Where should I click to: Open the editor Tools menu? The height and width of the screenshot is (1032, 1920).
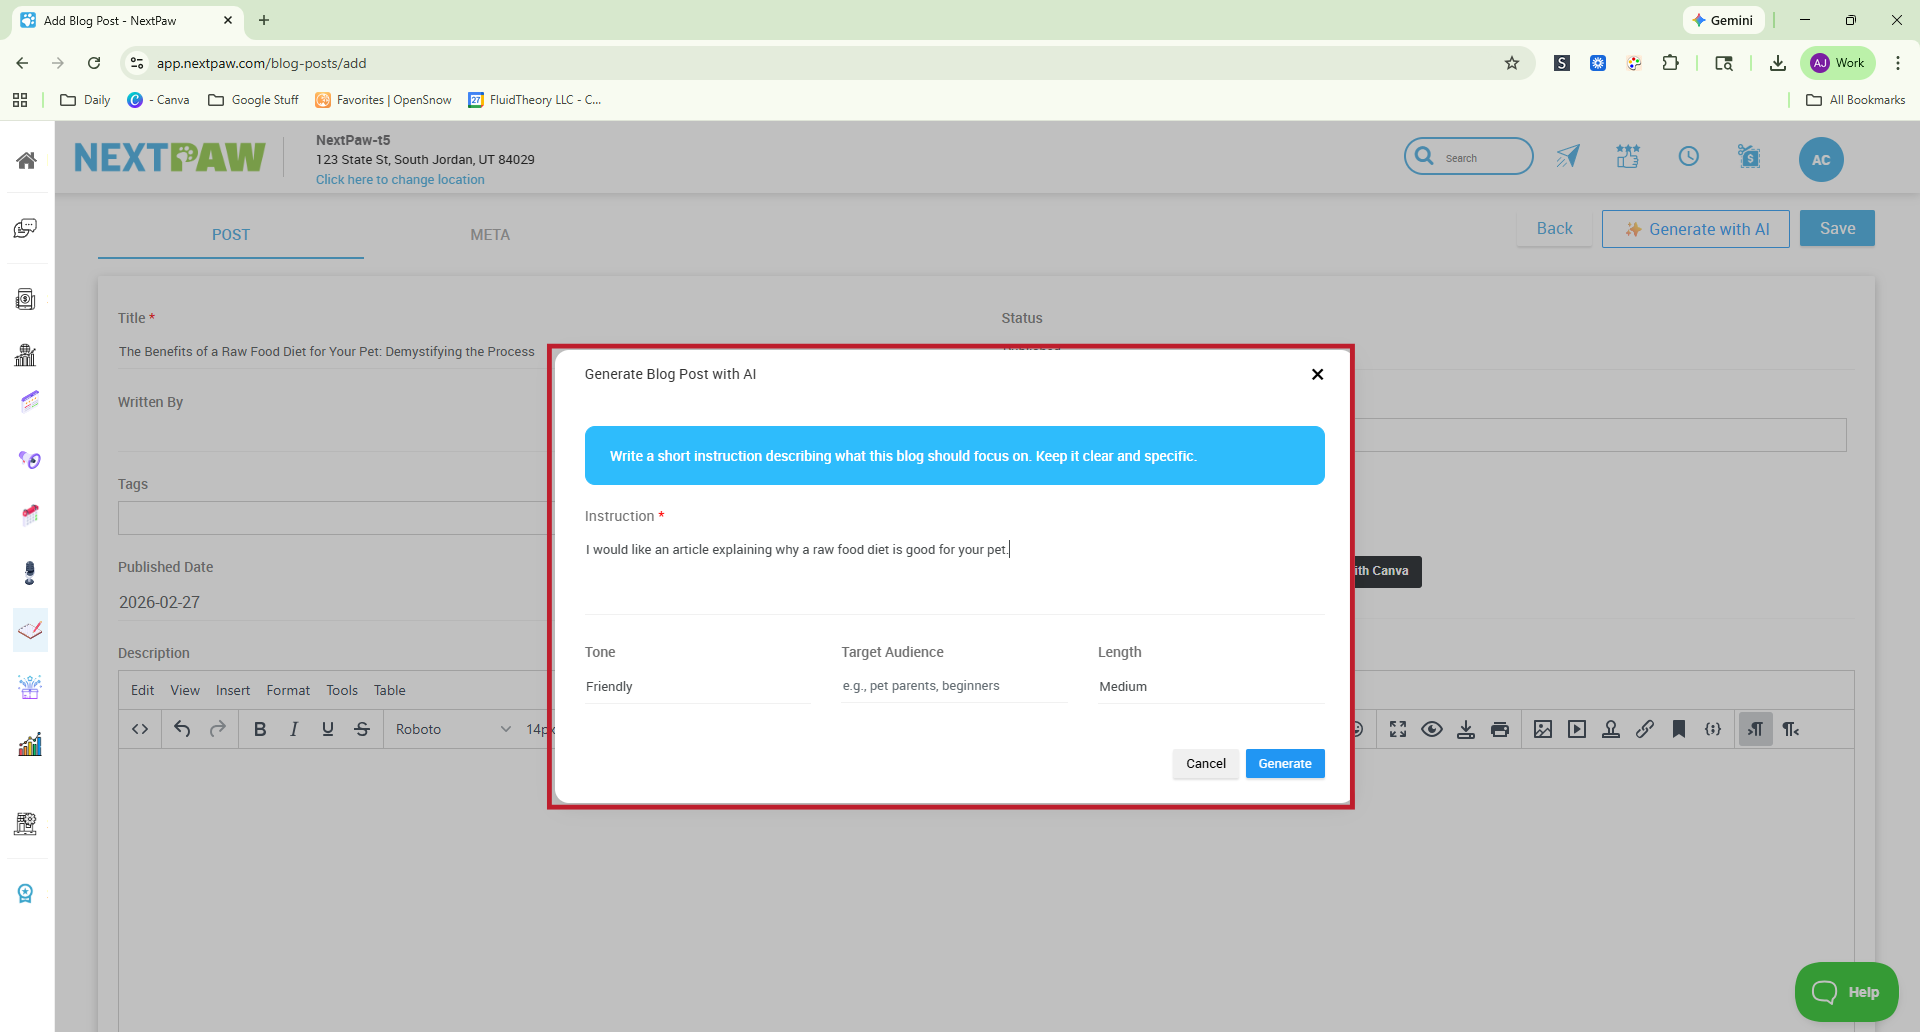pos(342,690)
